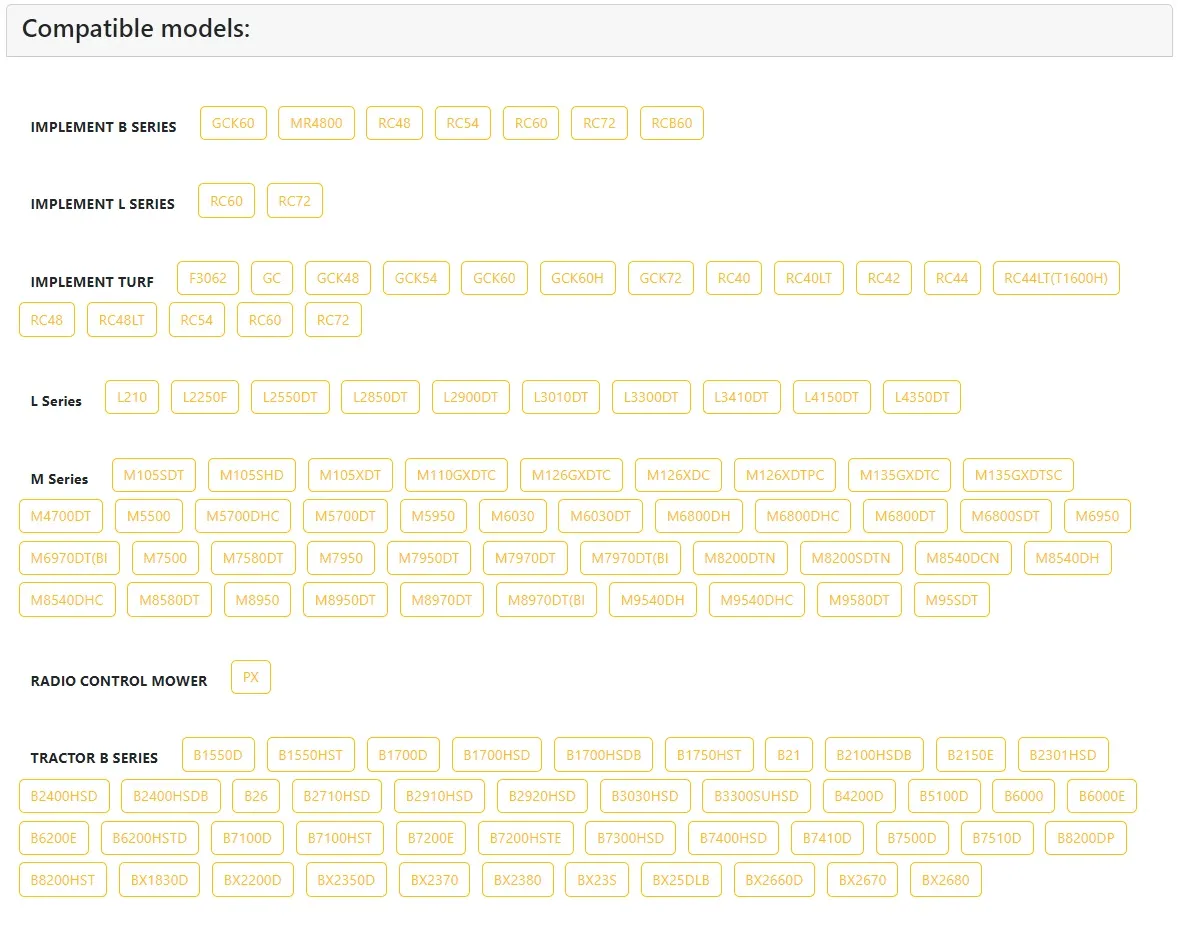1182x935 pixels.
Task: Select the L4350DT model tag
Action: pos(921,397)
